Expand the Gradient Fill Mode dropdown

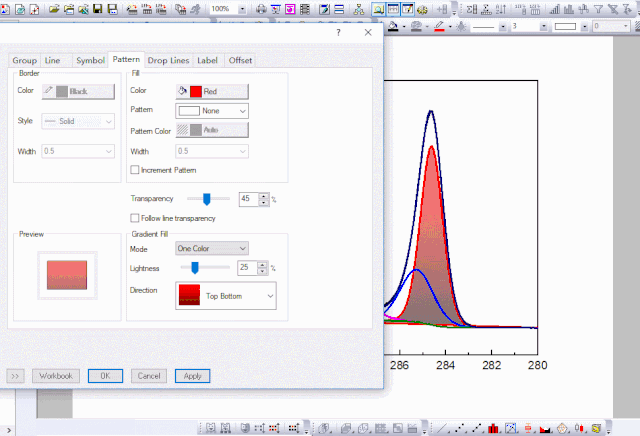click(211, 248)
